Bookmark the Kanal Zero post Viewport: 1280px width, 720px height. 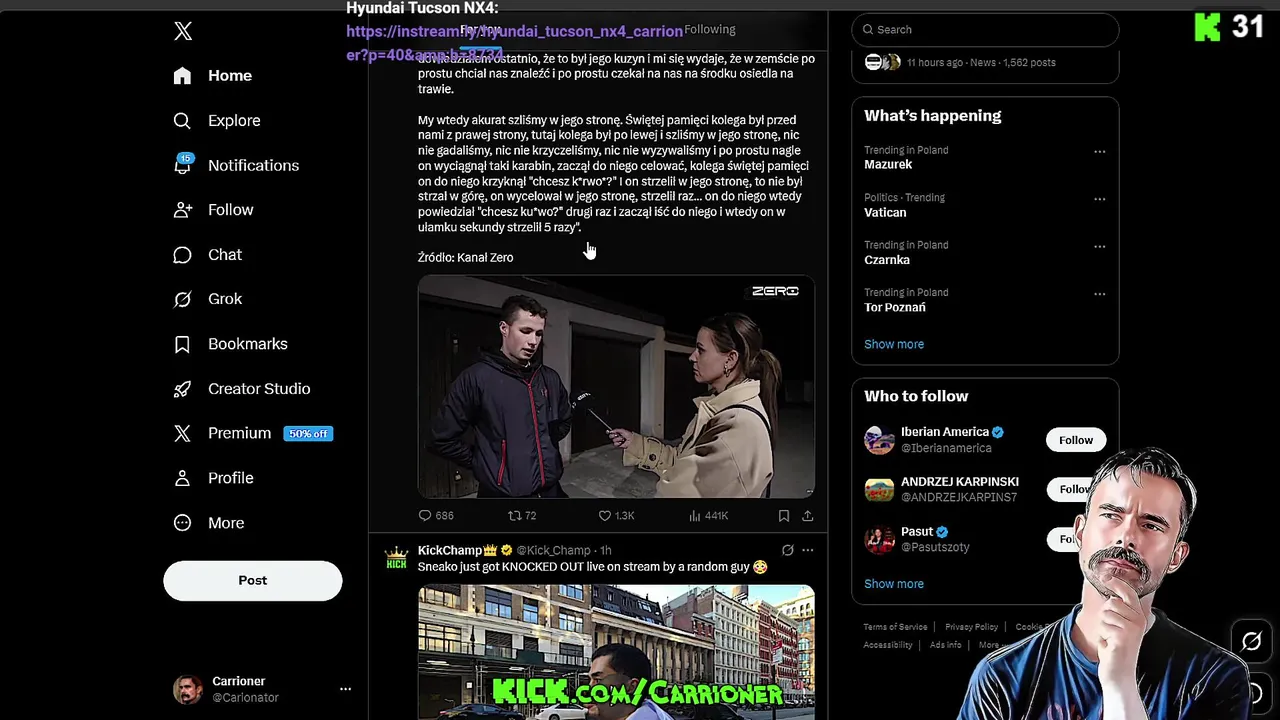click(784, 516)
